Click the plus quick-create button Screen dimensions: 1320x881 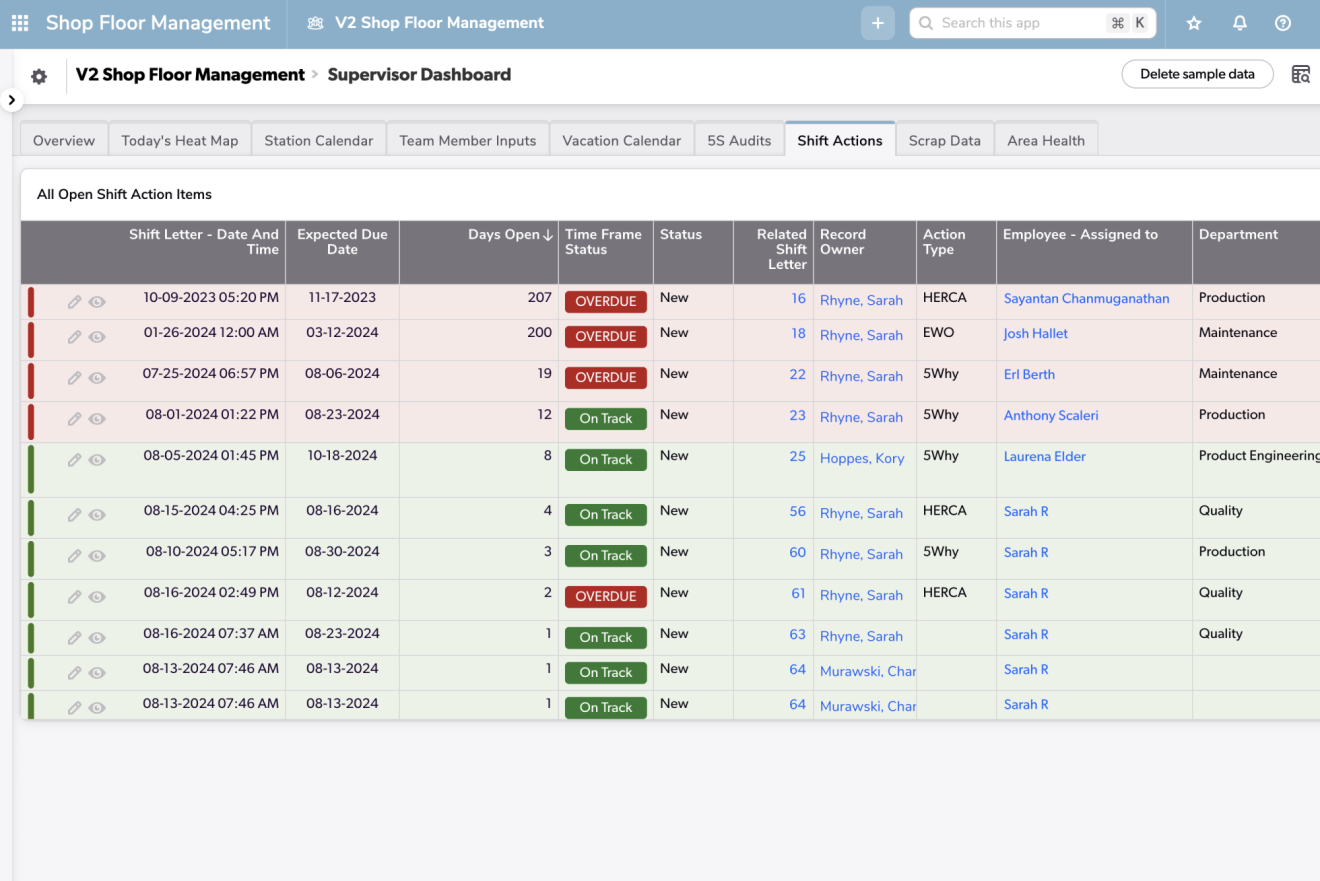pos(877,23)
